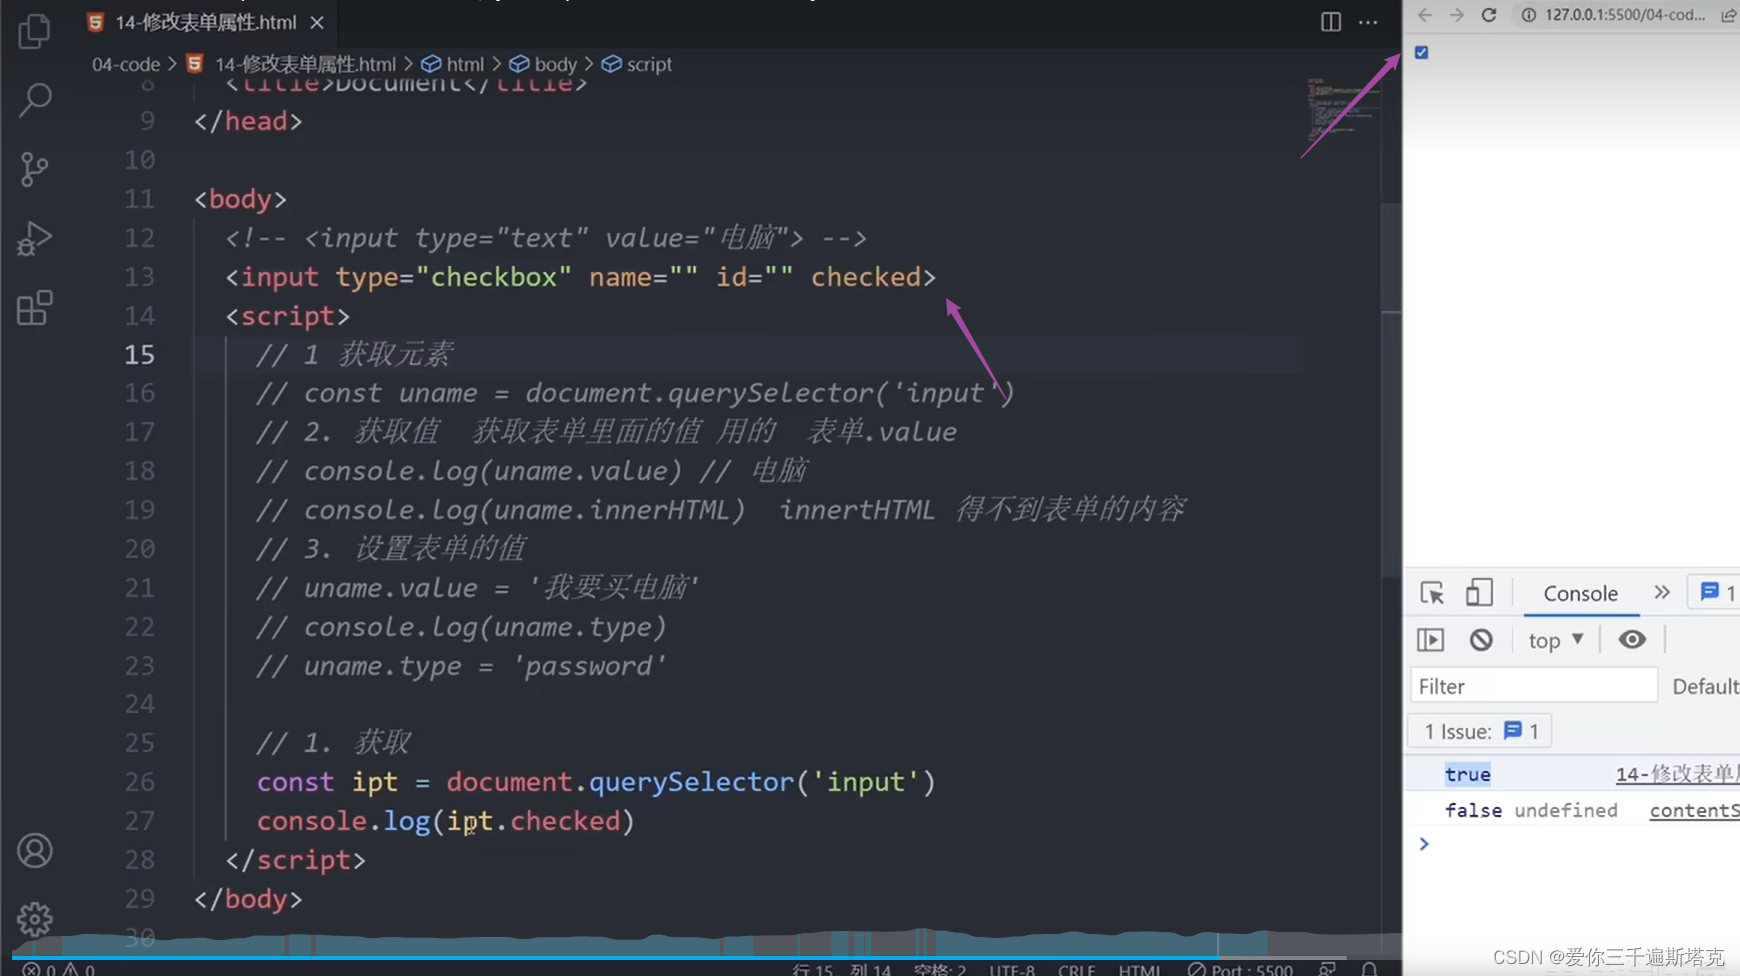Split the editor to the right
The height and width of the screenshot is (976, 1740).
click(x=1330, y=22)
